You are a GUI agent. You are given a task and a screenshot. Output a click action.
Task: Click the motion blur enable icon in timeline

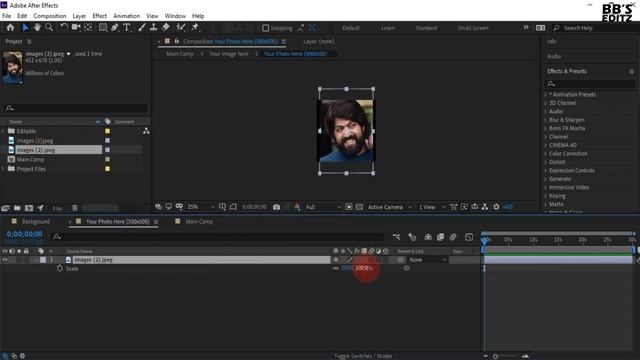click(x=453, y=237)
